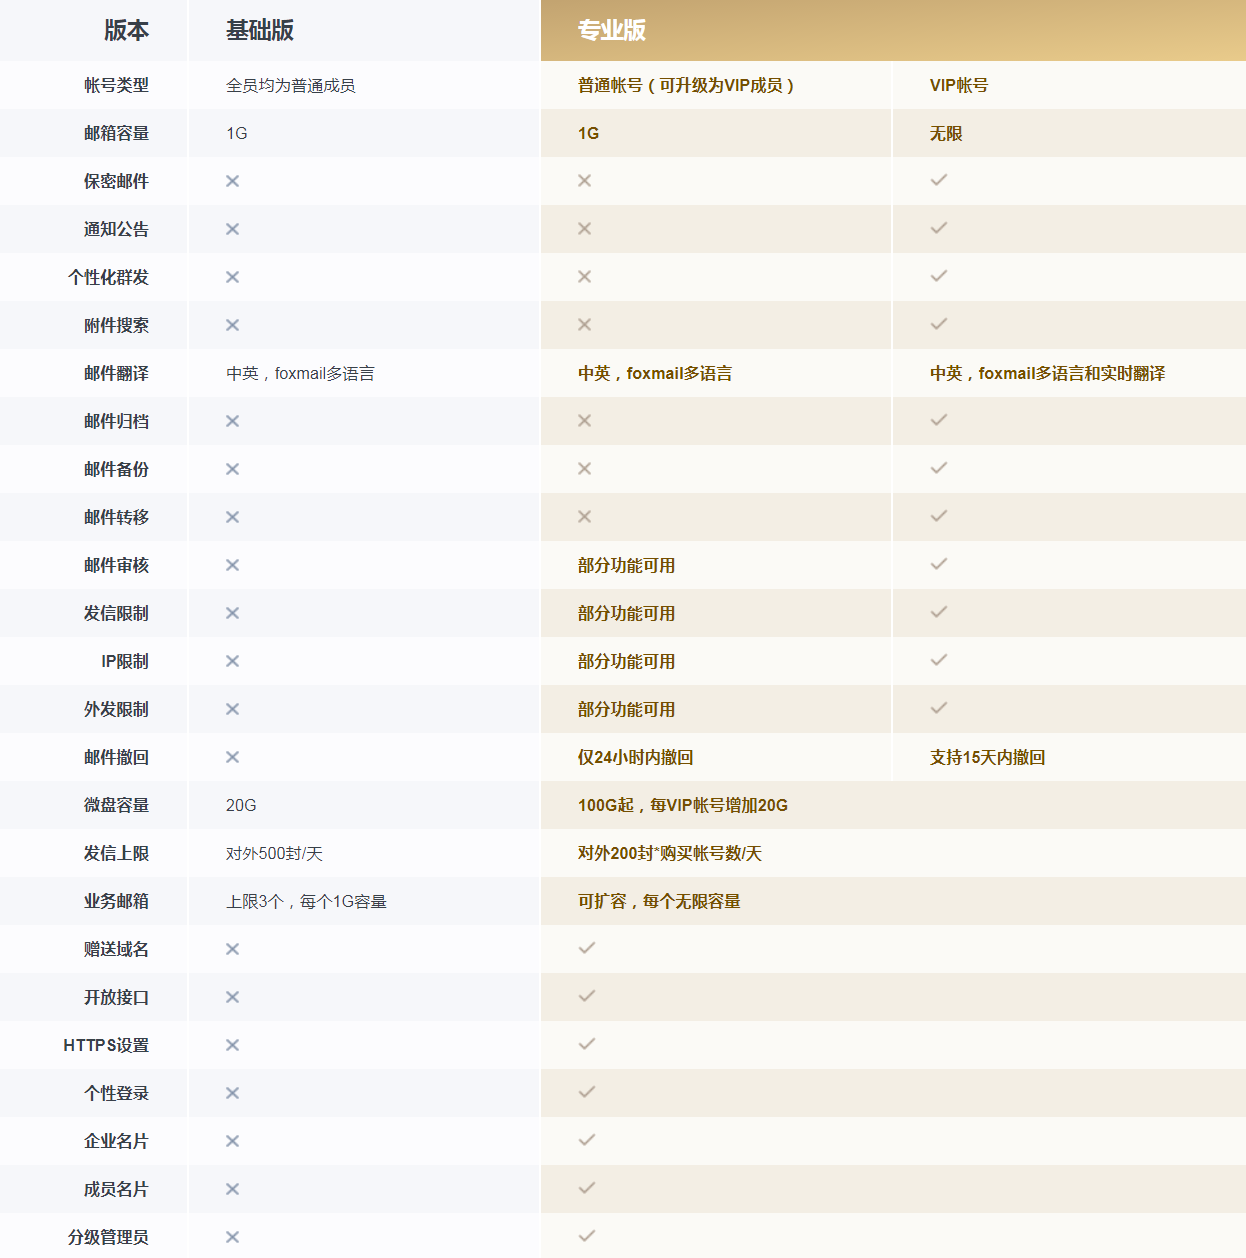Viewport: 1246px width, 1258px height.
Task: Click the checkmark in 邮件审核 row under VIP帐号
Action: 939,564
